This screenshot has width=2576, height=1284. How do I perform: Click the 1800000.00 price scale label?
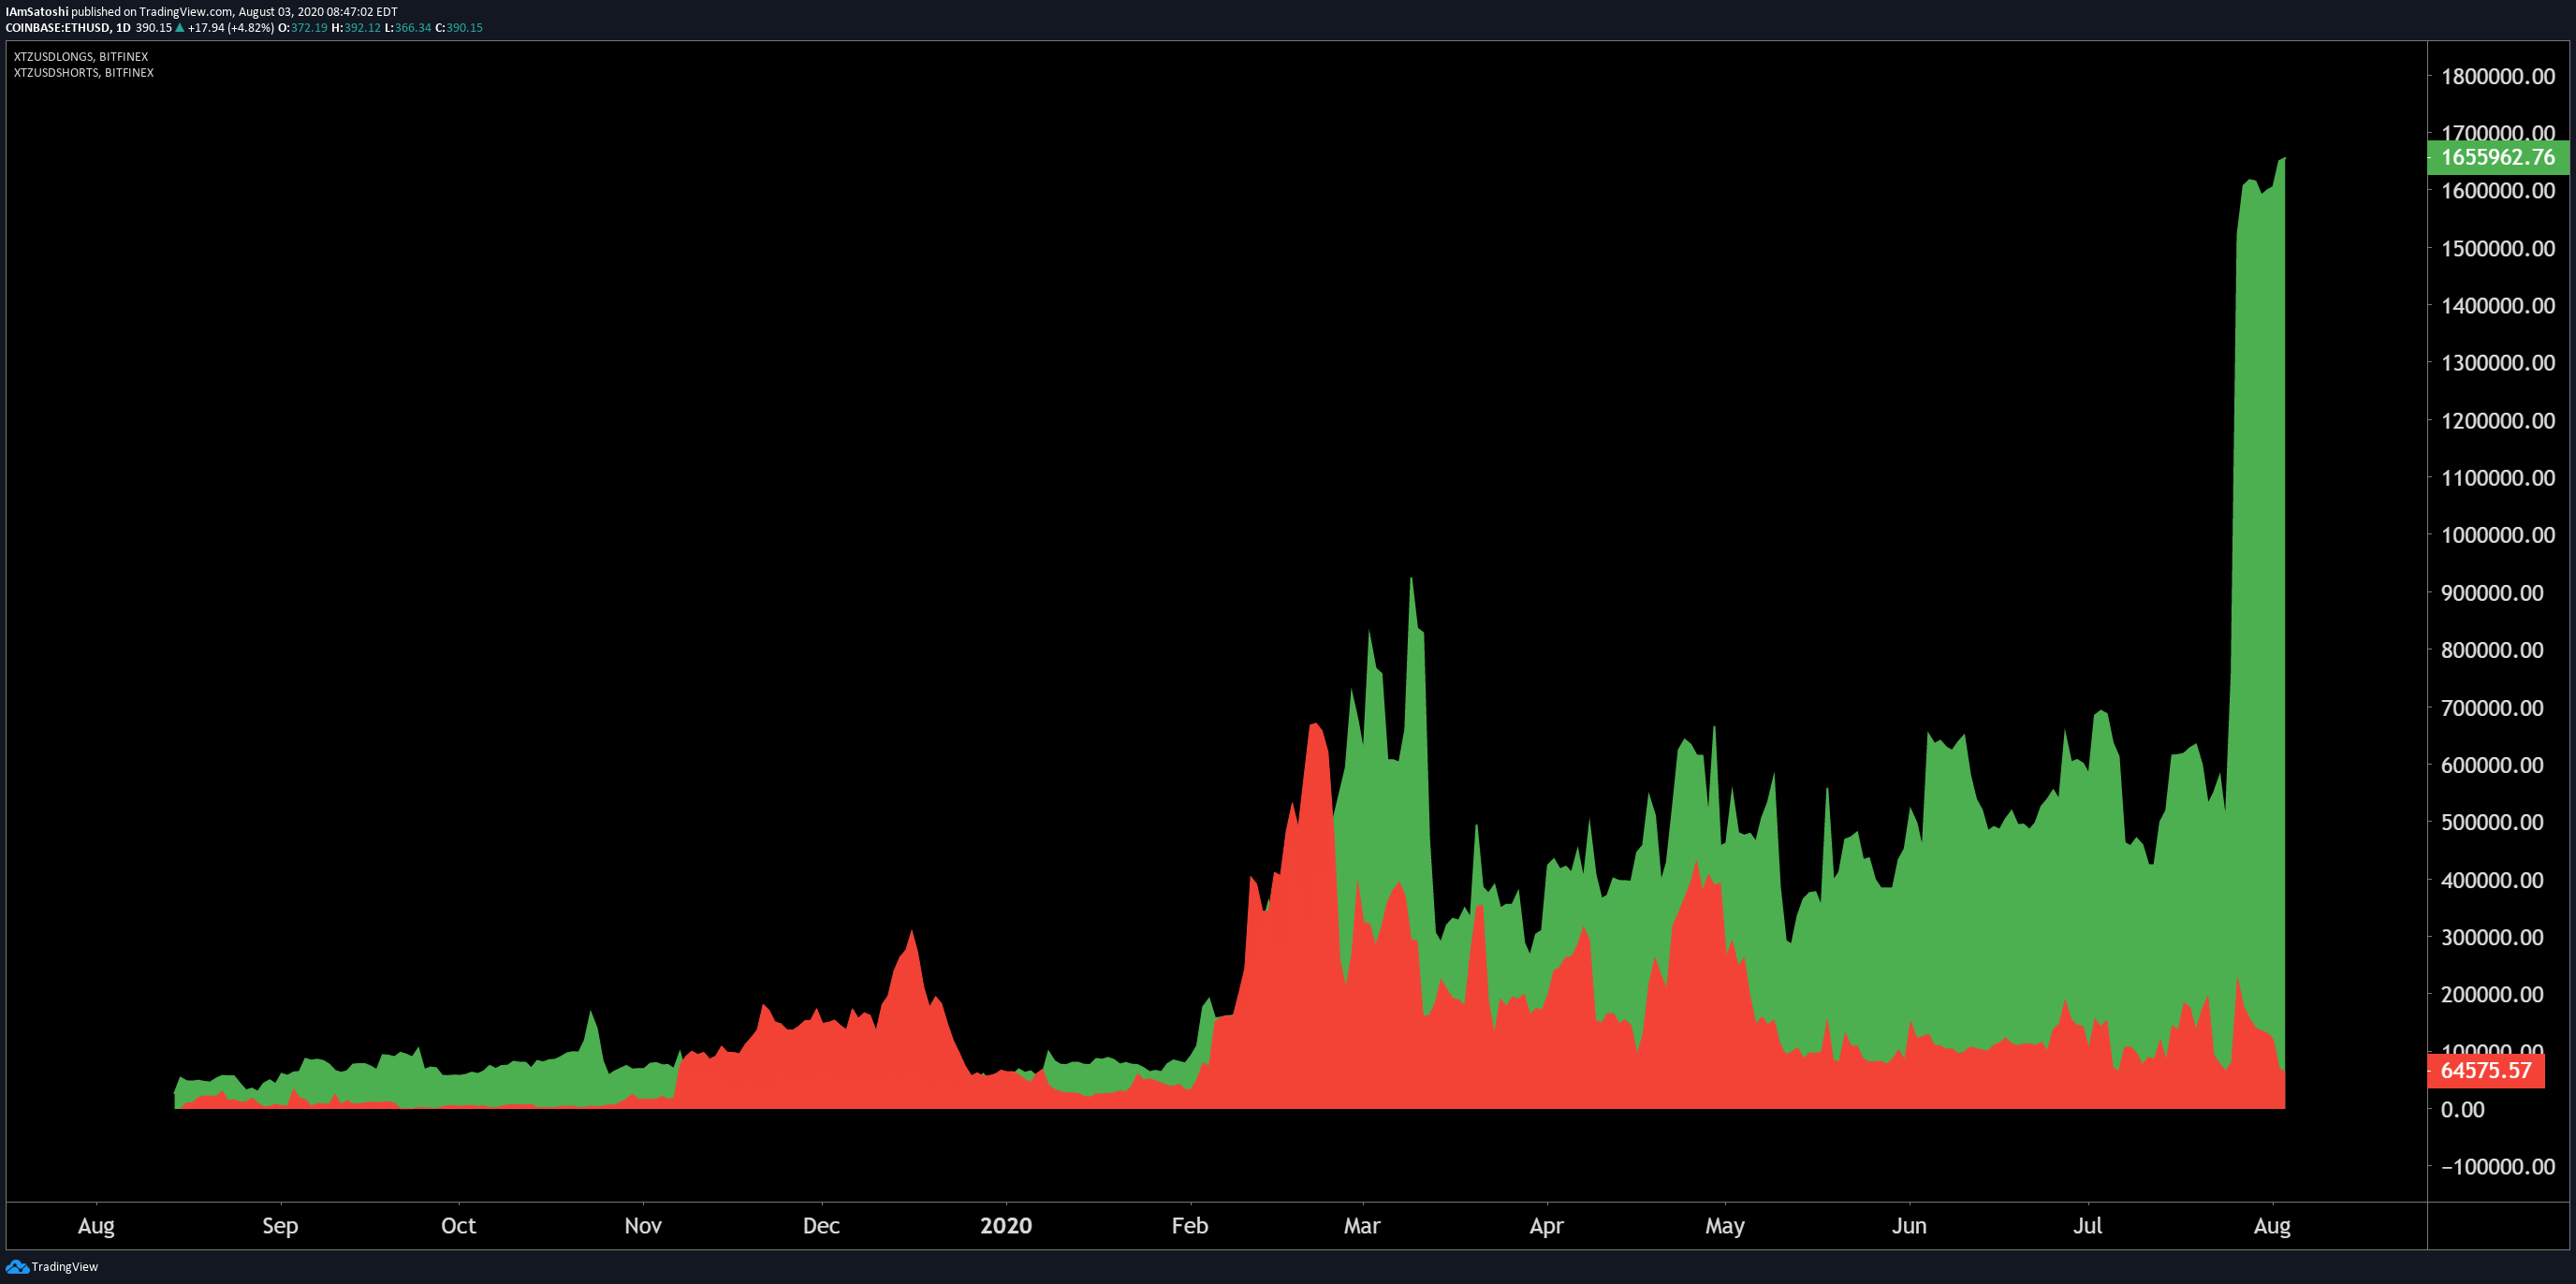tap(2497, 76)
